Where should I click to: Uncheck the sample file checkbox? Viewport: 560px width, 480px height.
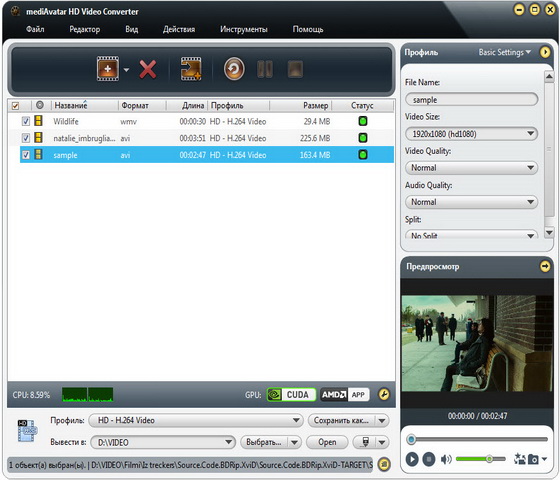coord(25,155)
